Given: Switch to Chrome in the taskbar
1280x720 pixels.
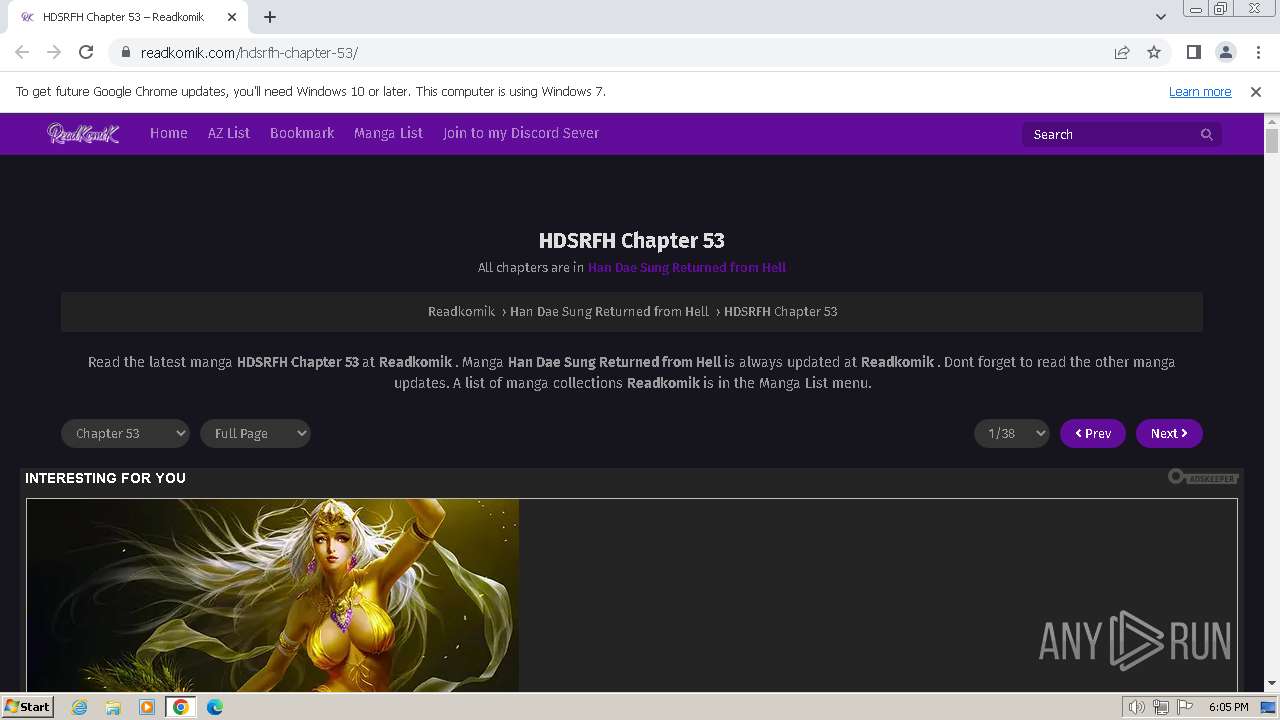Looking at the screenshot, I should [181, 707].
